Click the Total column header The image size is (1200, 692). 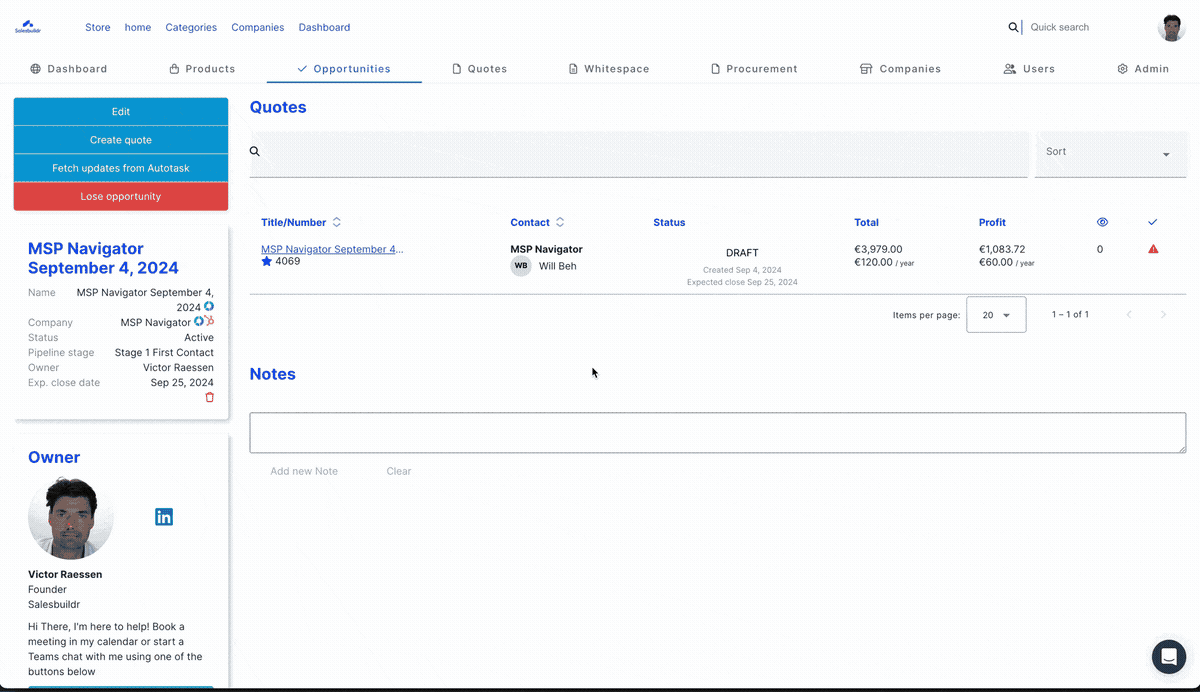tap(866, 222)
